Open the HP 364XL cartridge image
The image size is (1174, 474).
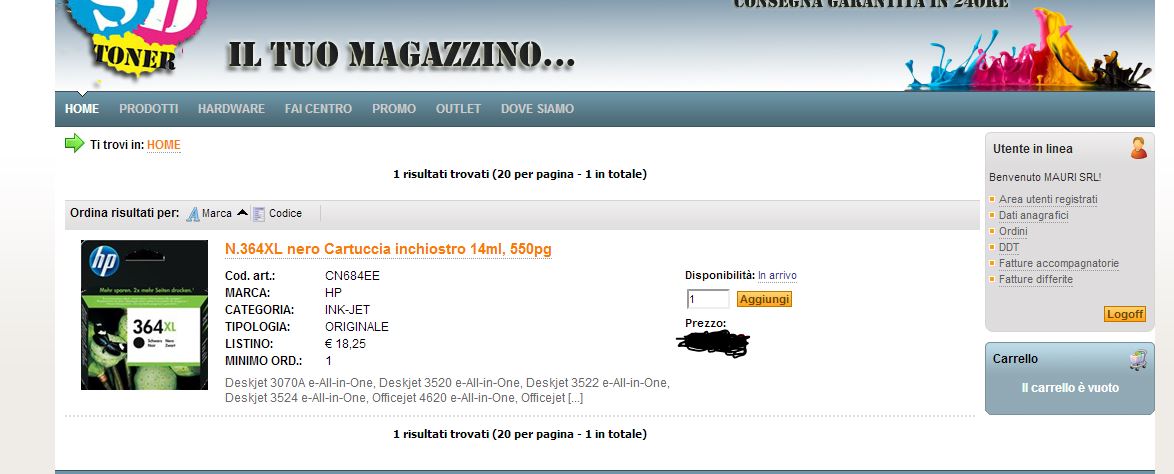145,315
